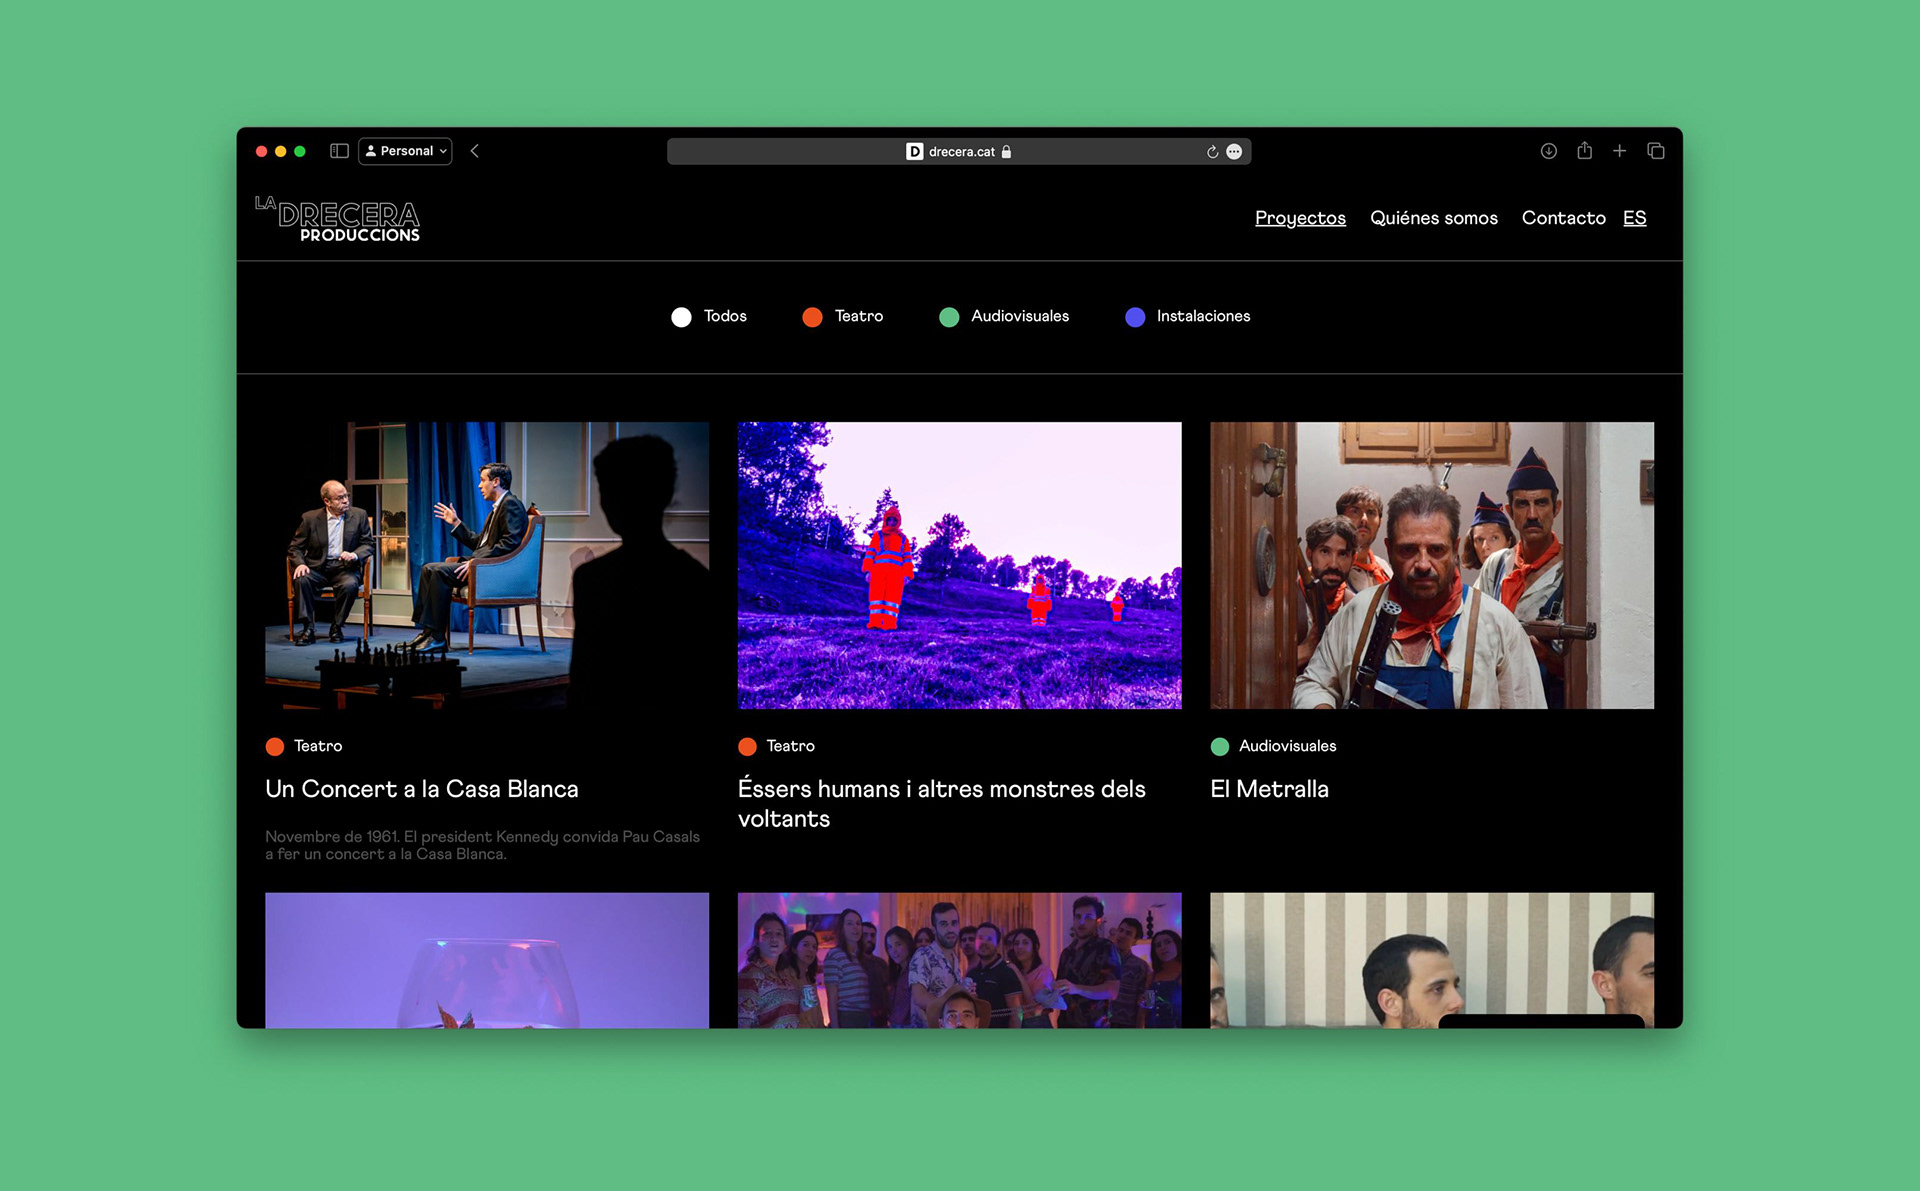
Task: Open the page options ellipsis icon
Action: pos(1234,152)
